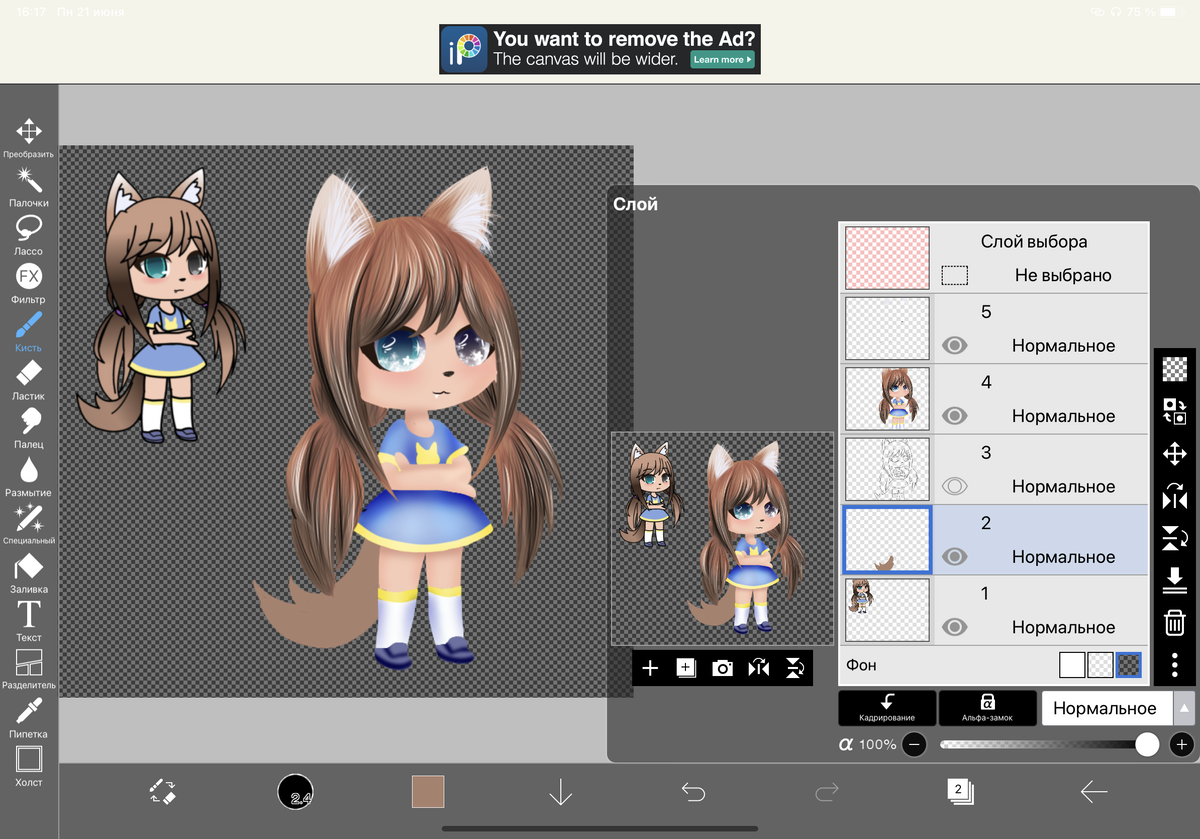
Task: Click the trash icon to delete layer
Action: [x=1175, y=623]
